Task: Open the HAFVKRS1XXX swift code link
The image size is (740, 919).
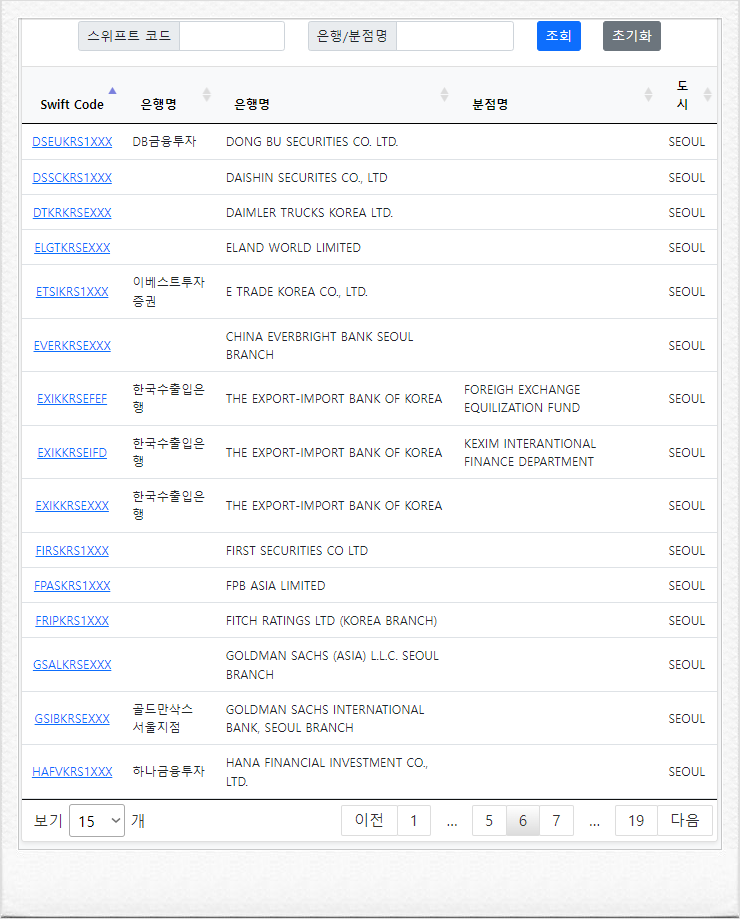Action: coord(72,772)
